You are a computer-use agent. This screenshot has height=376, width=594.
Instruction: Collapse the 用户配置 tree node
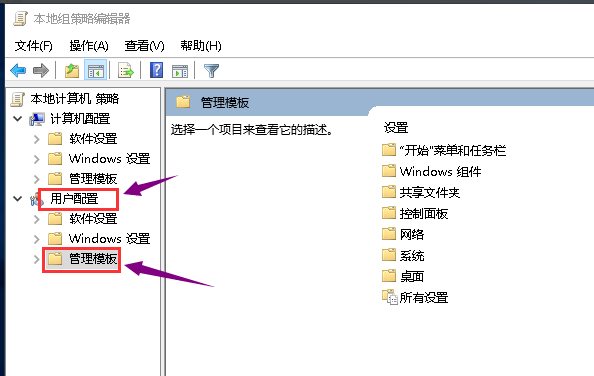click(x=17, y=198)
